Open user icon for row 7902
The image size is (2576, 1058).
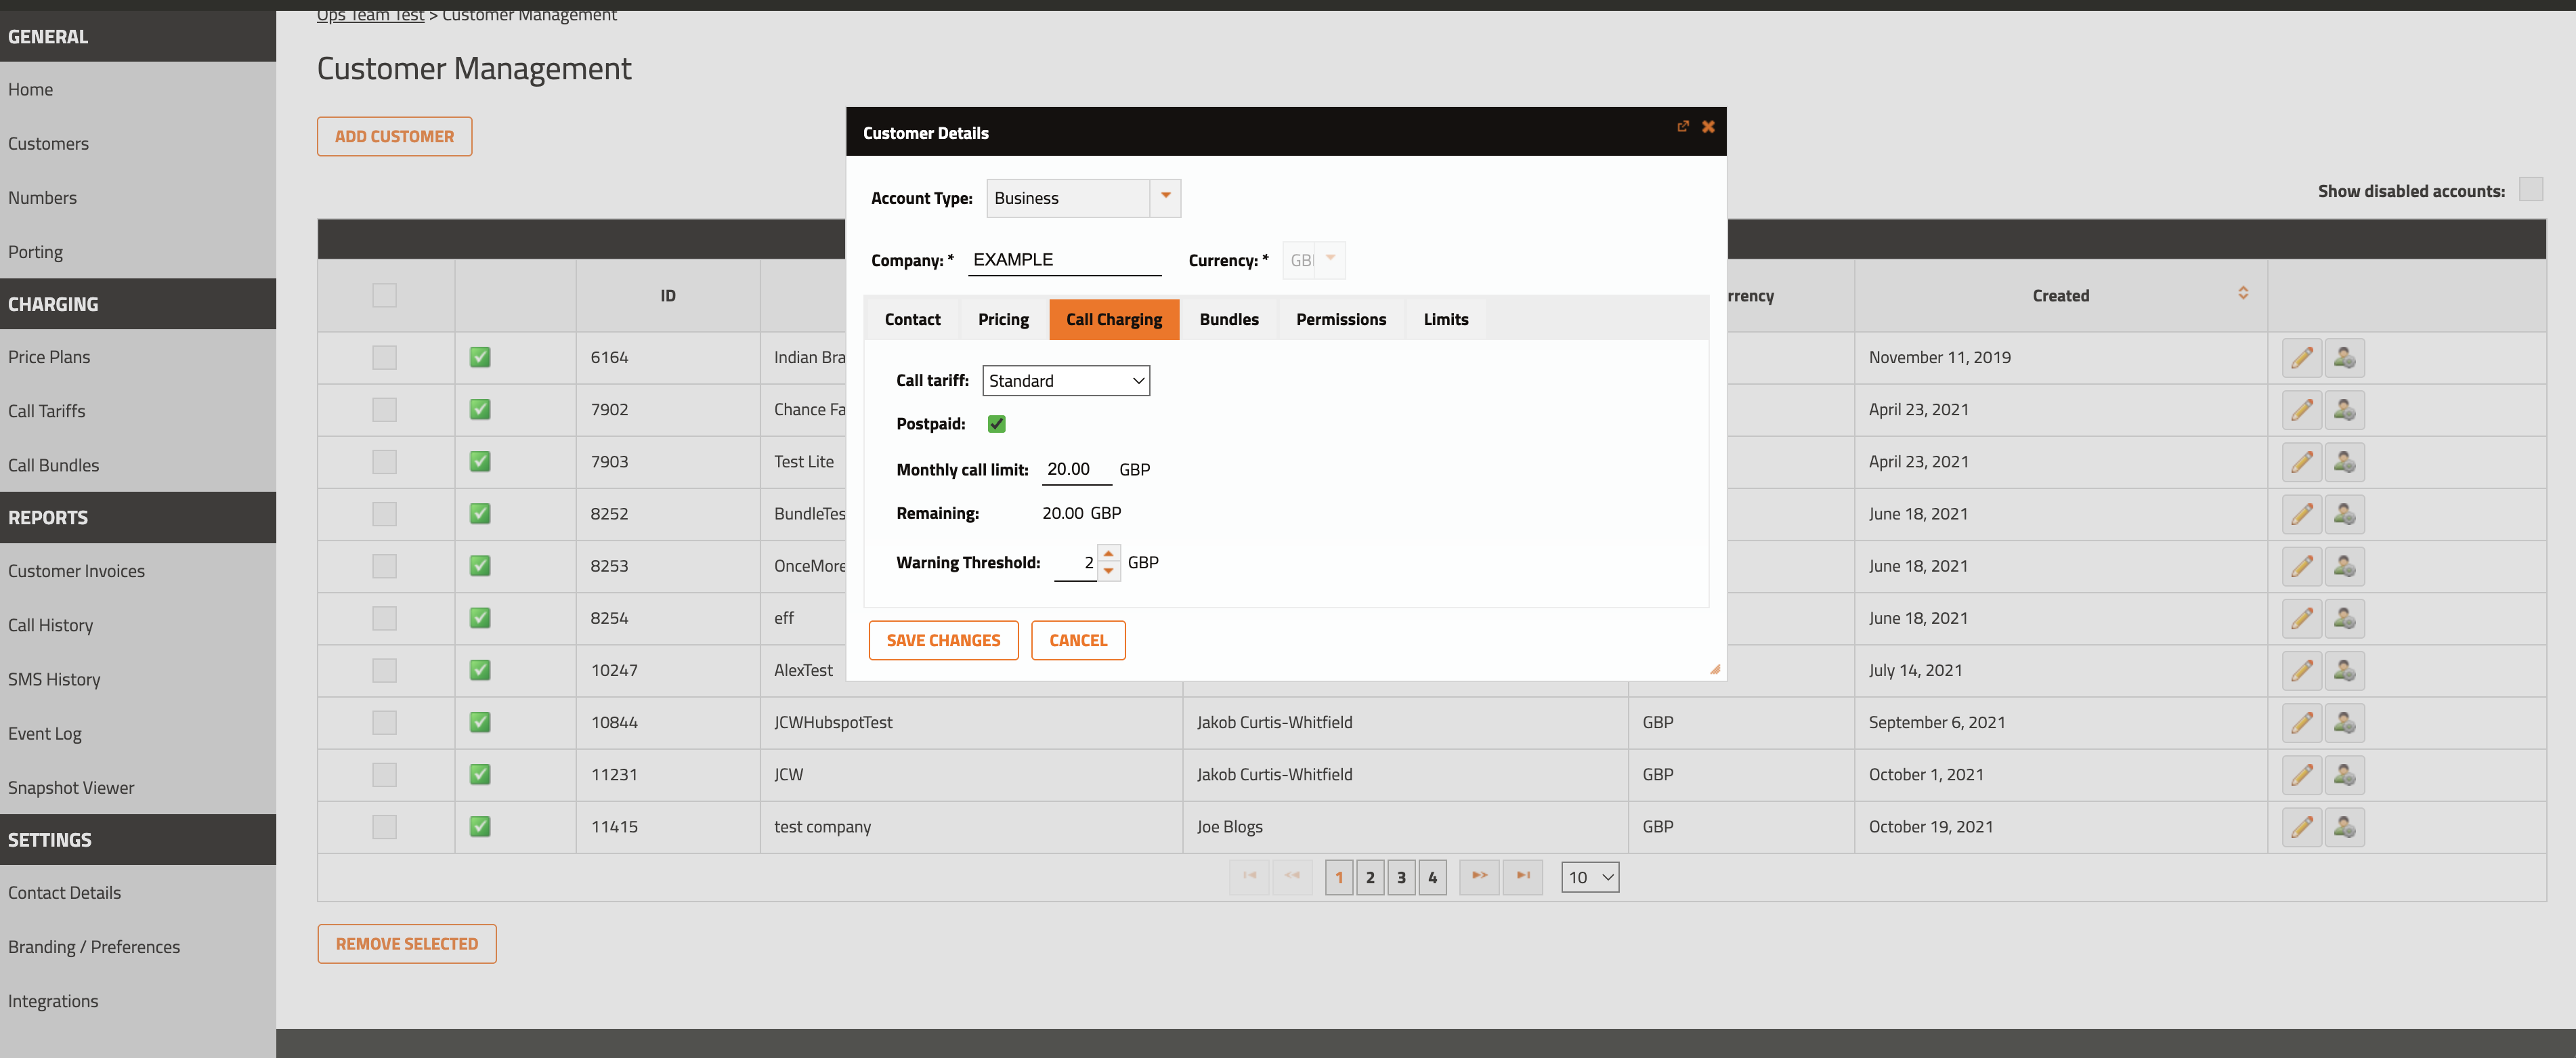click(2344, 410)
